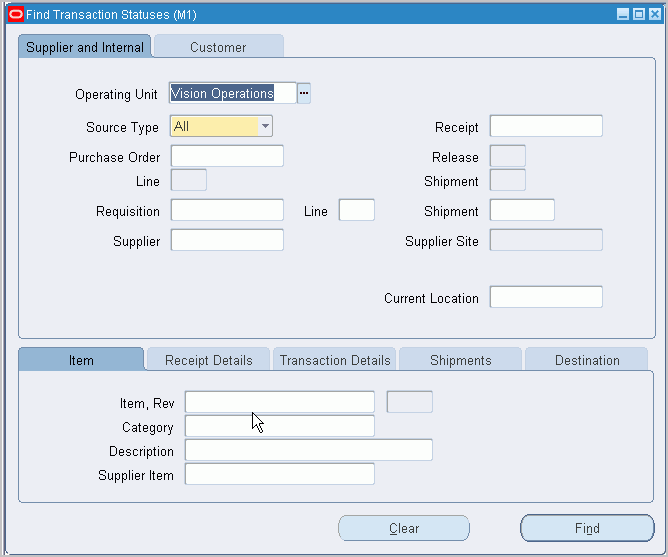The width and height of the screenshot is (668, 557).
Task: Click the Receipt field
Action: click(x=546, y=126)
